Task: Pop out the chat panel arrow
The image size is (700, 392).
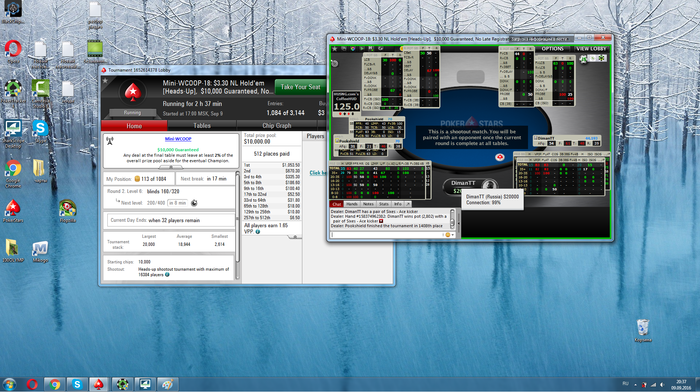Action: (x=408, y=204)
